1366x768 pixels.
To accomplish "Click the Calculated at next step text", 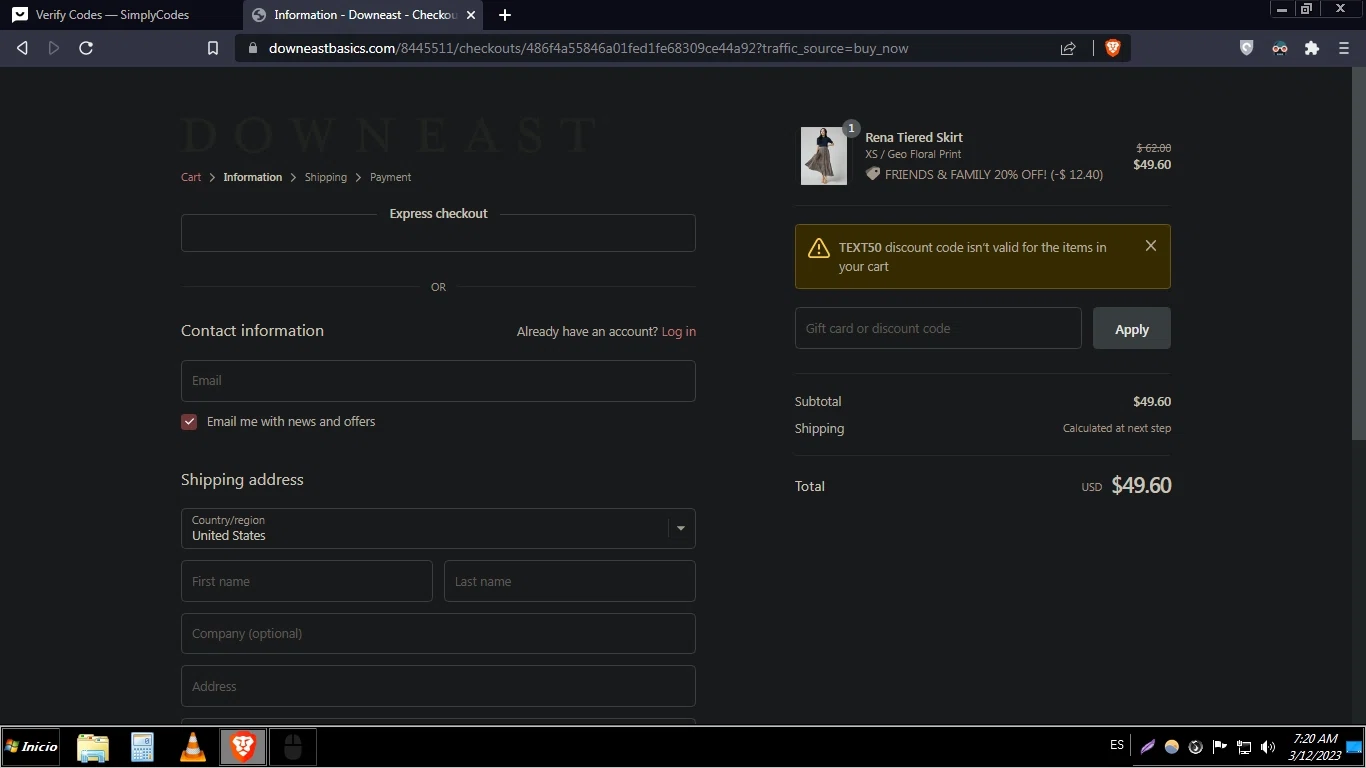I will 1117,428.
